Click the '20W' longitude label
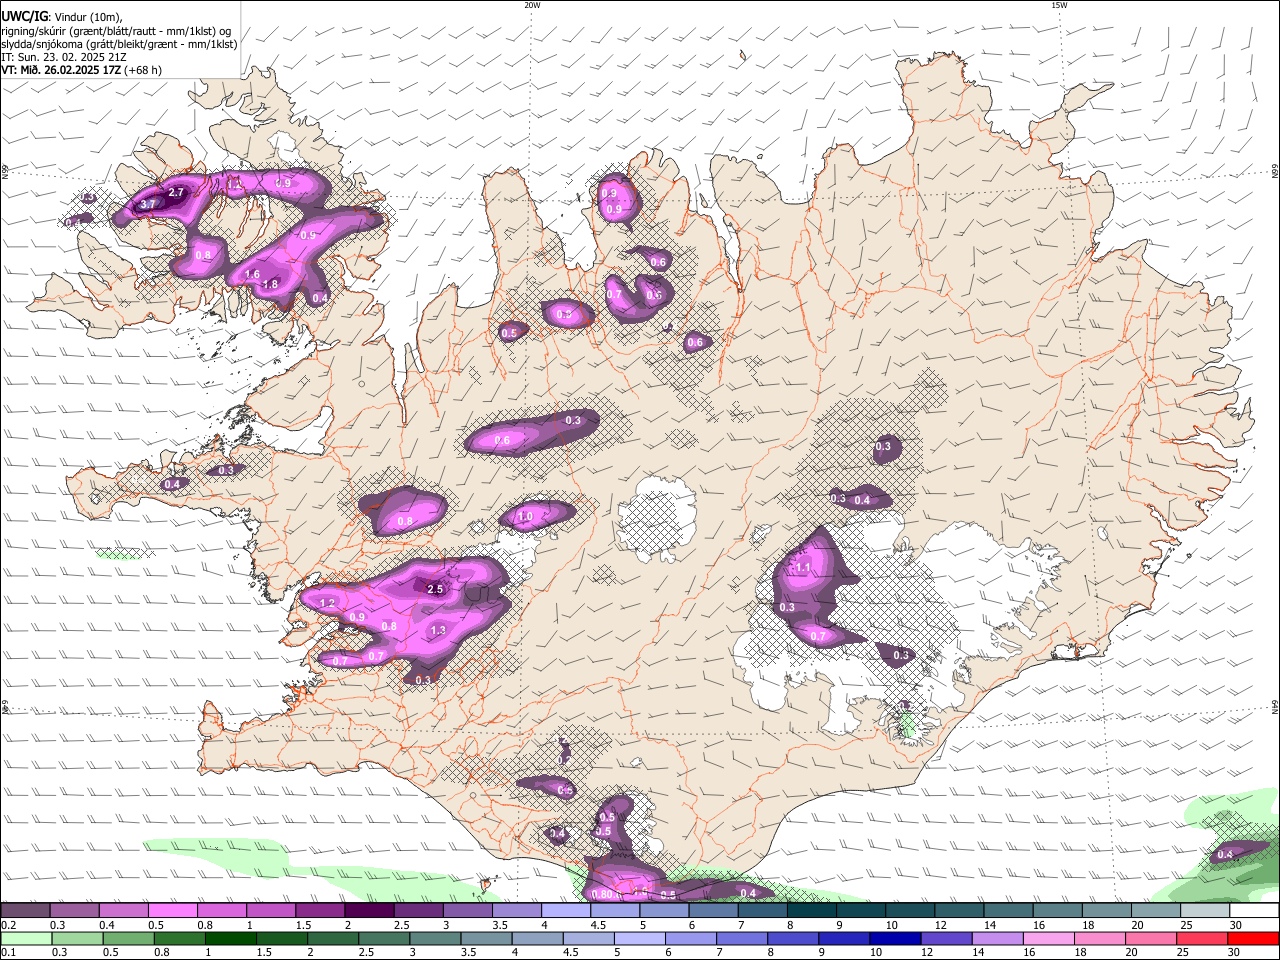 (x=532, y=5)
